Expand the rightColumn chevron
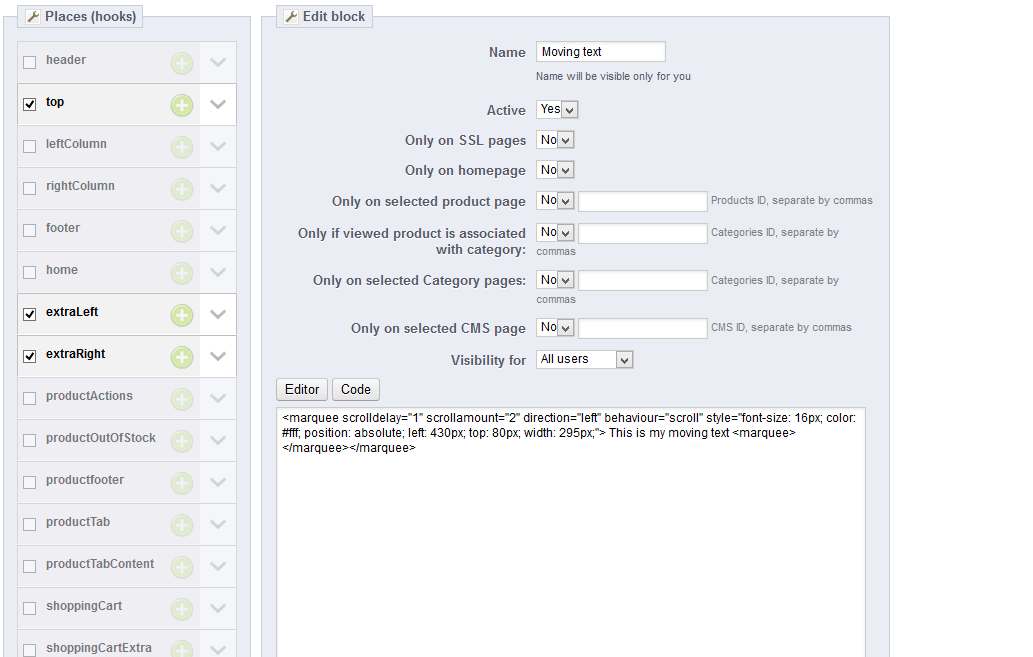 (x=217, y=188)
